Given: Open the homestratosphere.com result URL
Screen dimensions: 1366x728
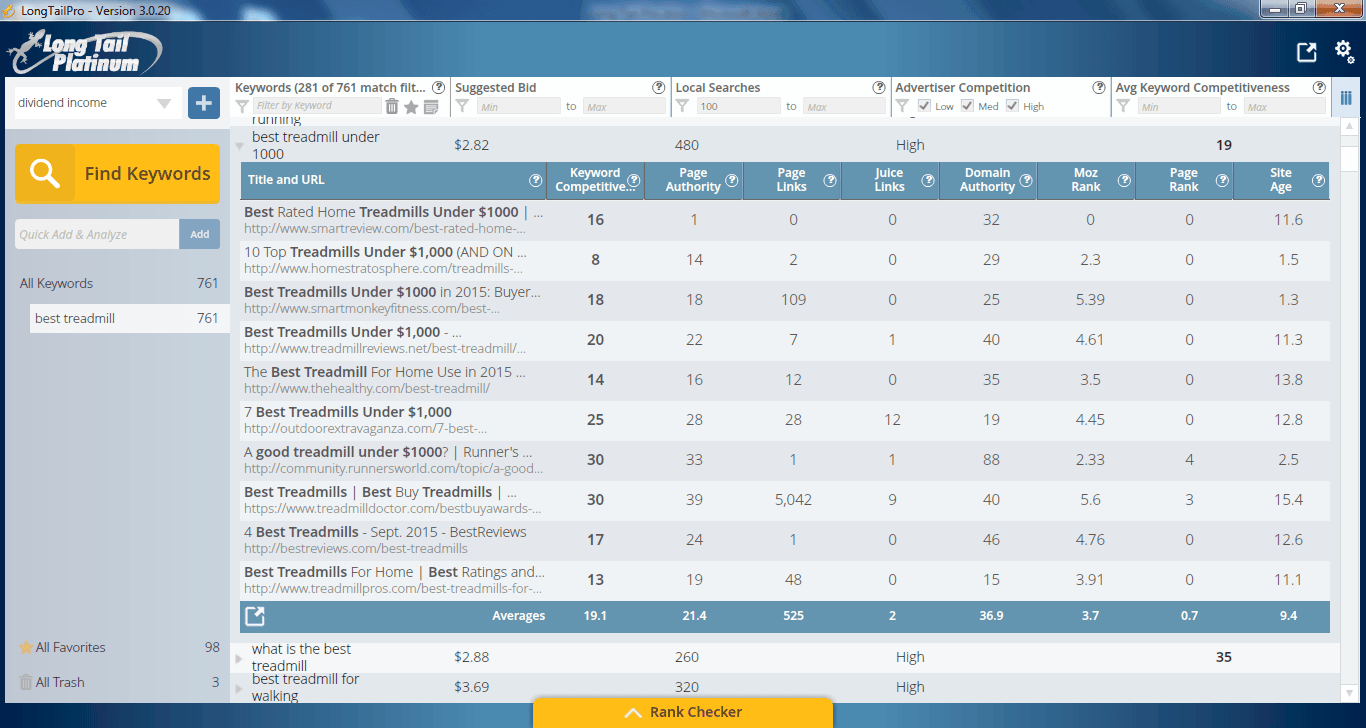Looking at the screenshot, I should 385,269.
